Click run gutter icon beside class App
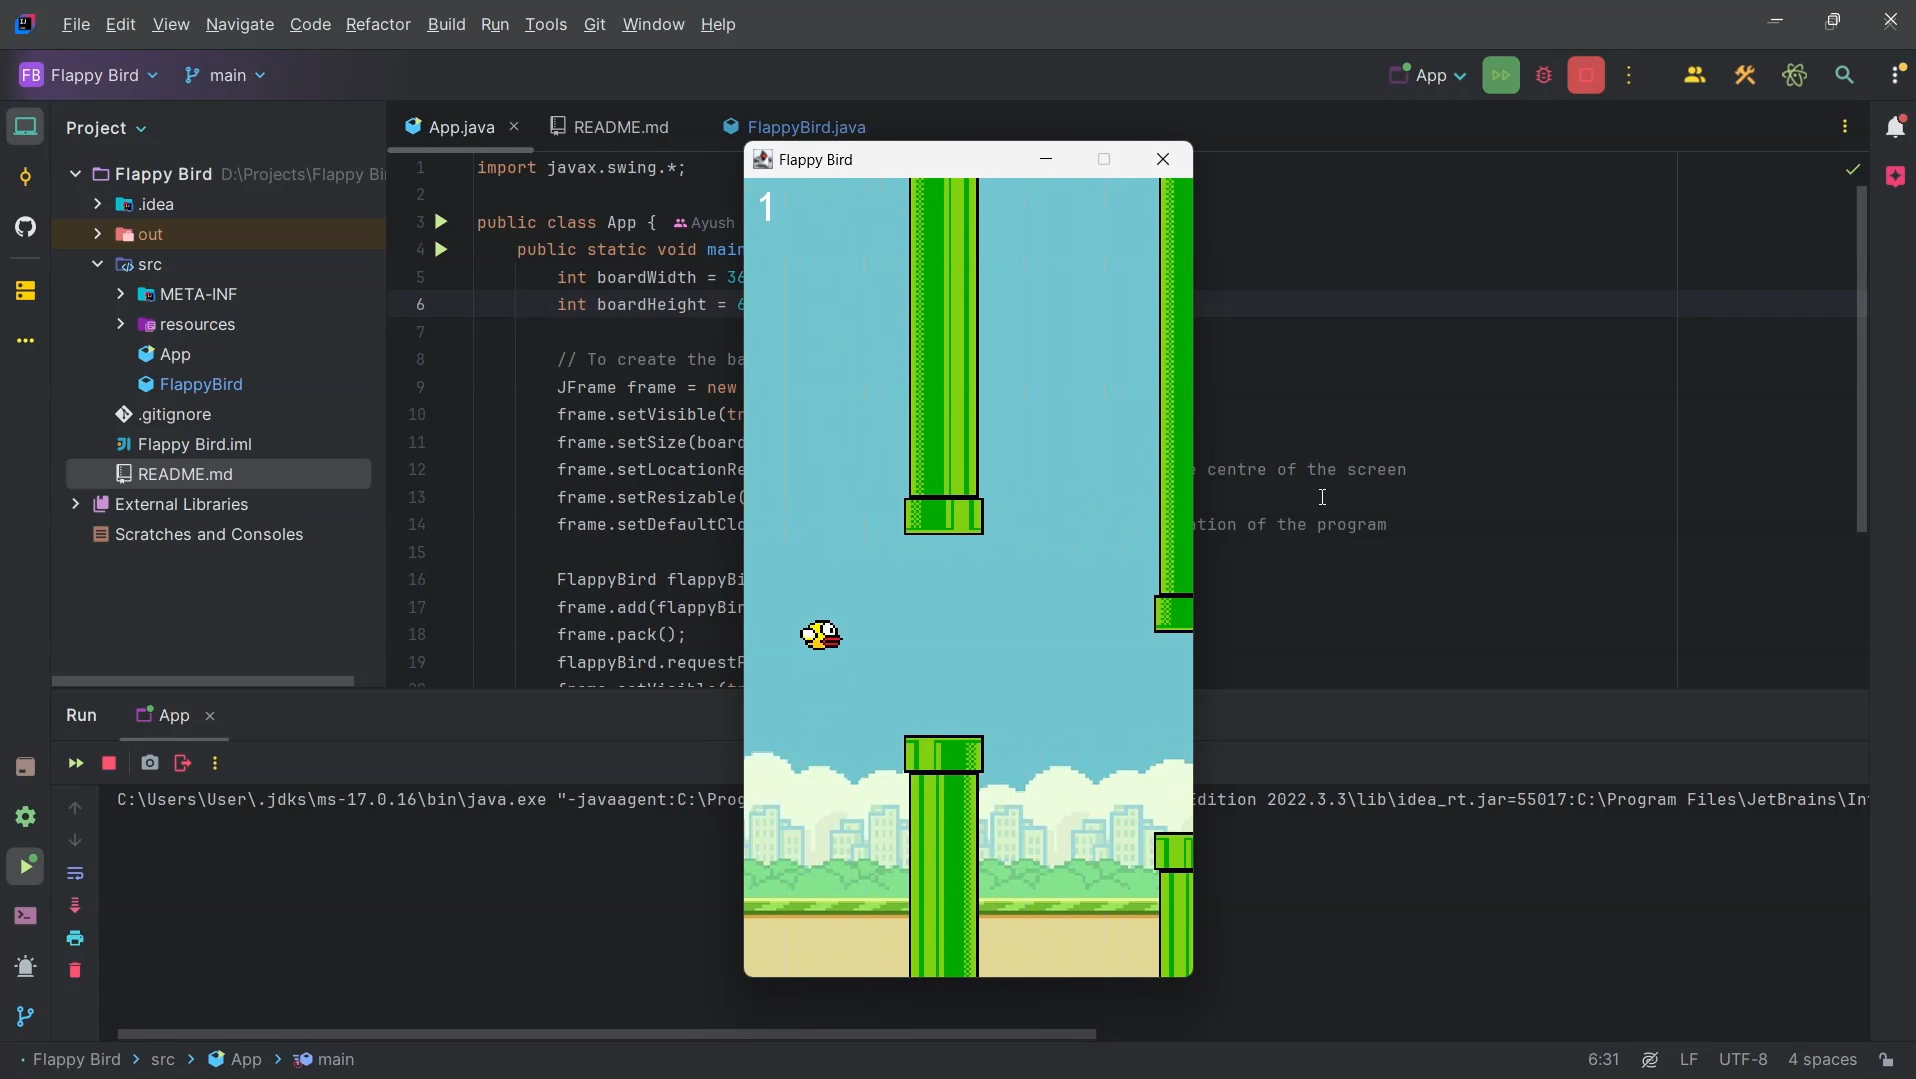The image size is (1916, 1079). (x=442, y=222)
